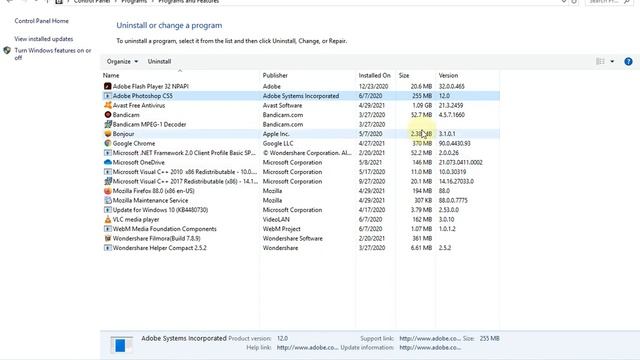Select the Google Chrome name text
Screen dimensions: 640x360
pyautogui.click(x=134, y=143)
